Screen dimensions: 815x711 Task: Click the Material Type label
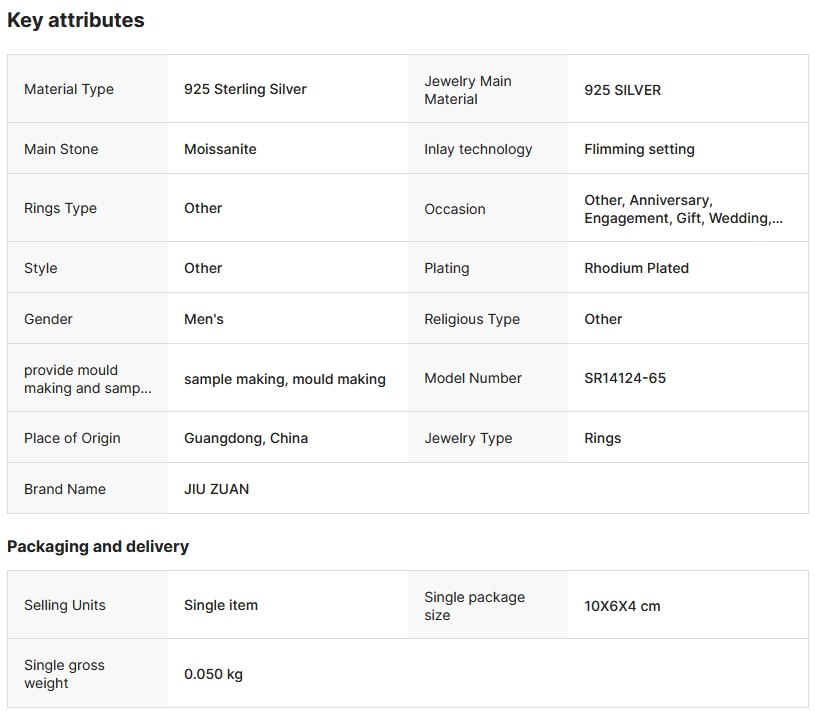point(69,89)
